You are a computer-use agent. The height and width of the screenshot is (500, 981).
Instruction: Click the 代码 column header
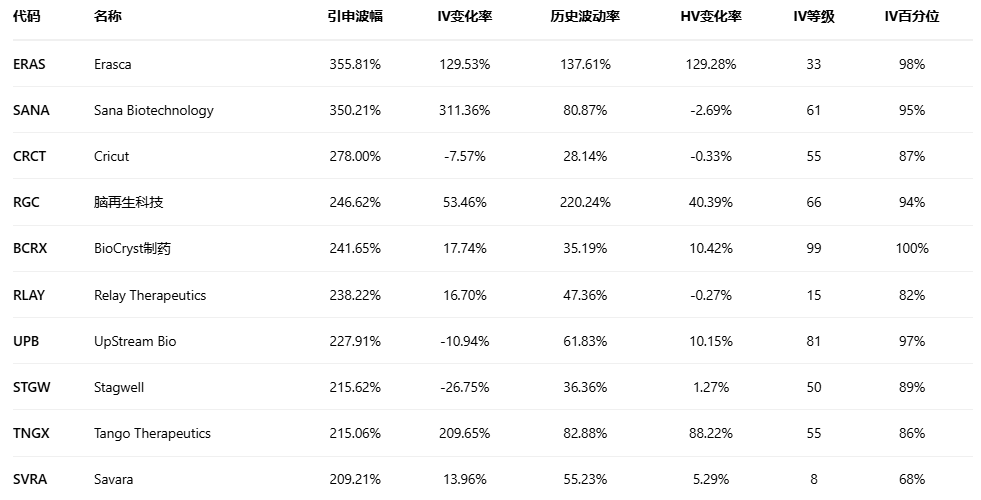coord(27,17)
